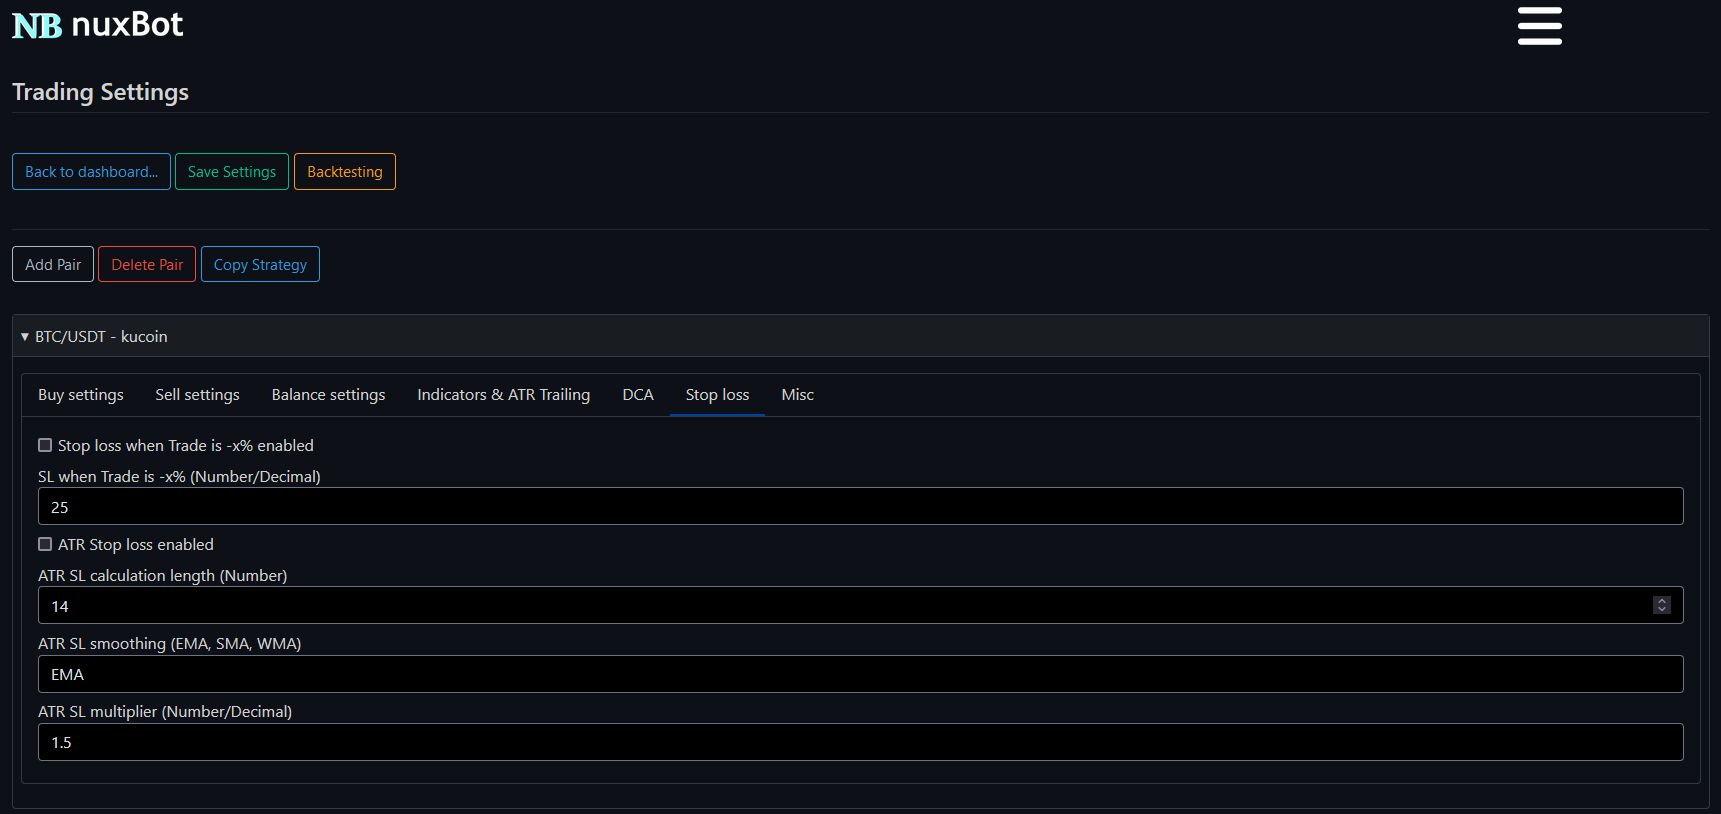Viewport: 1721px width, 814px height.
Task: Open the DCA tab
Action: [x=638, y=395]
